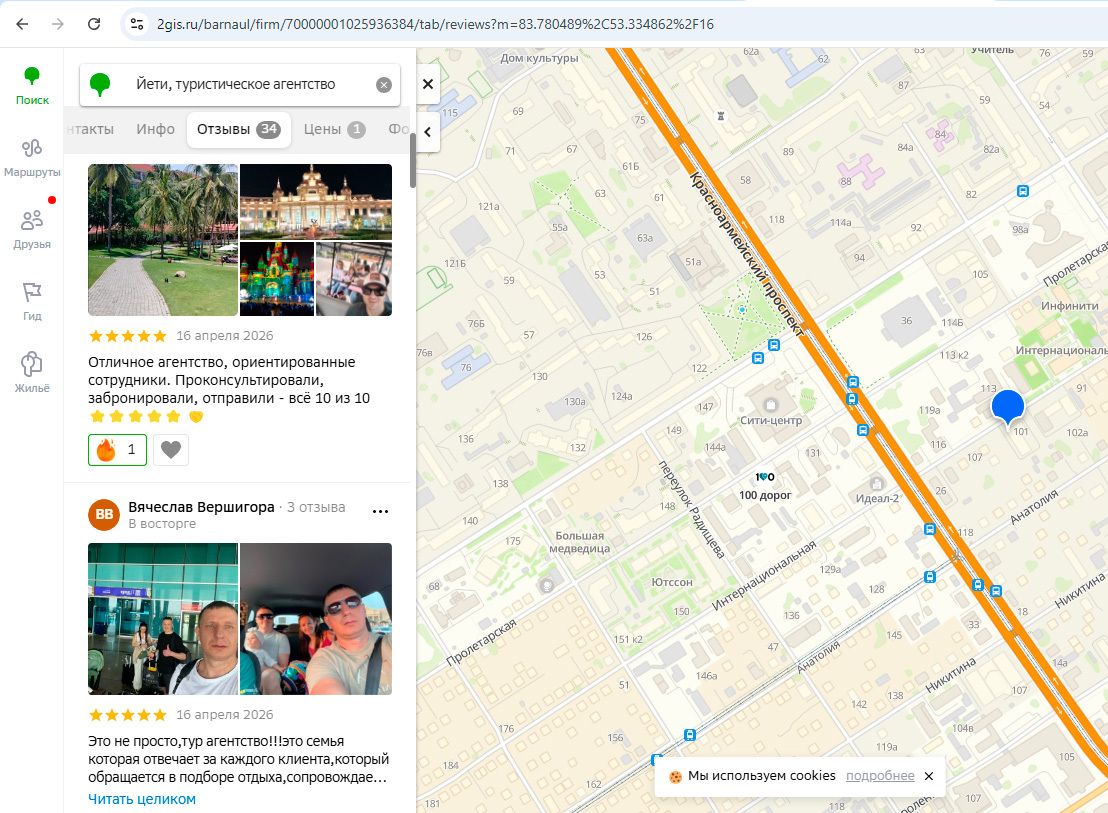The image size is (1108, 813).
Task: Dismiss the cookies notification banner
Action: (x=928, y=776)
